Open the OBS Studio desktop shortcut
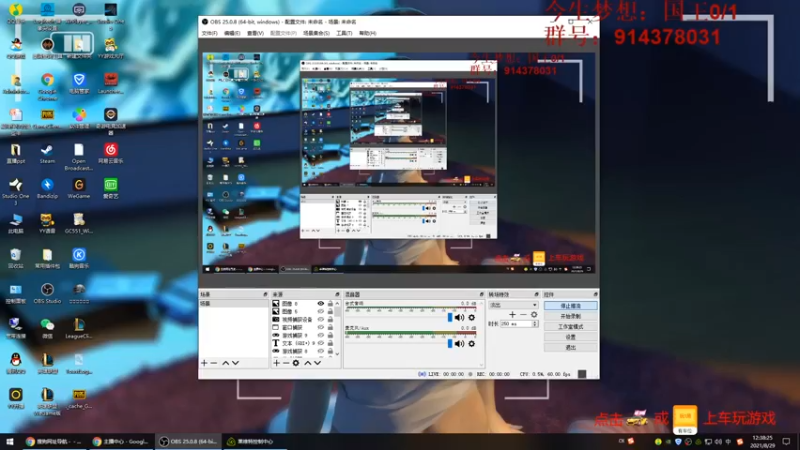This screenshot has height=450, width=800. coord(47,294)
